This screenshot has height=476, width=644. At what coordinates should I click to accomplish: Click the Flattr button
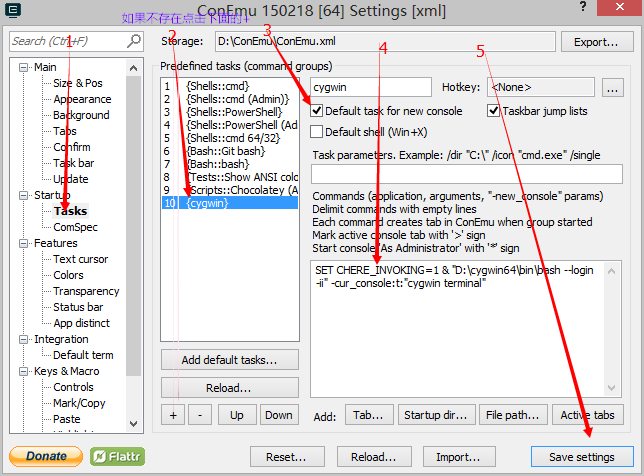click(x=117, y=456)
